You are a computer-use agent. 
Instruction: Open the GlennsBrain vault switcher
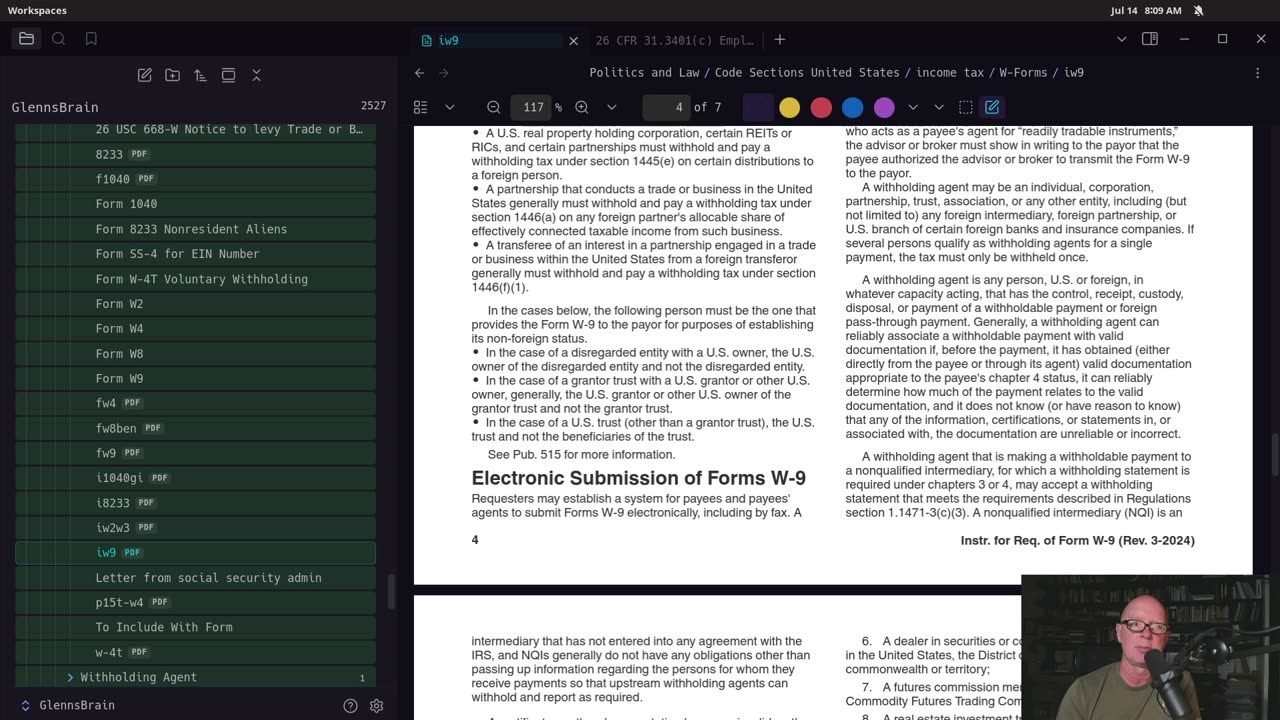pos(68,705)
